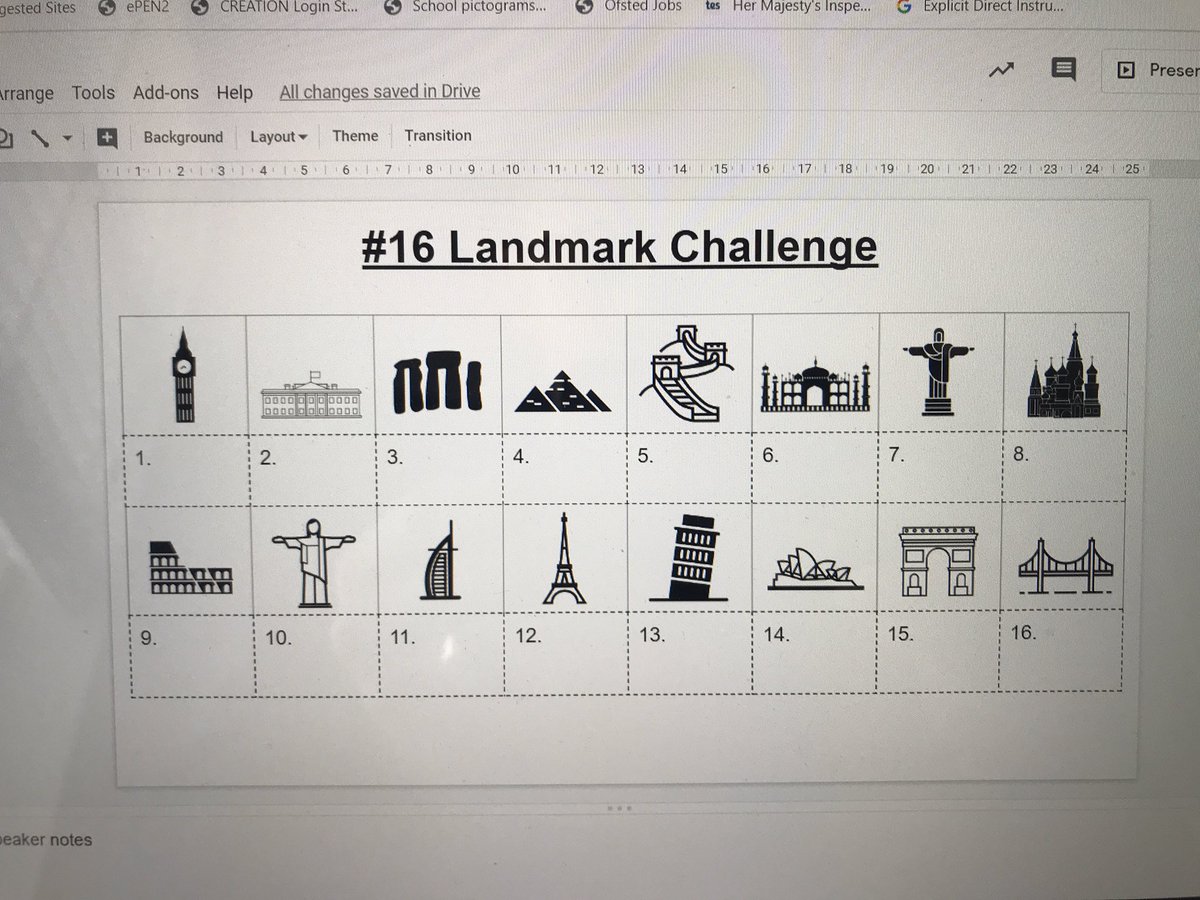Click answer cell numbered 6.
This screenshot has height=900, width=1200.
pos(814,465)
